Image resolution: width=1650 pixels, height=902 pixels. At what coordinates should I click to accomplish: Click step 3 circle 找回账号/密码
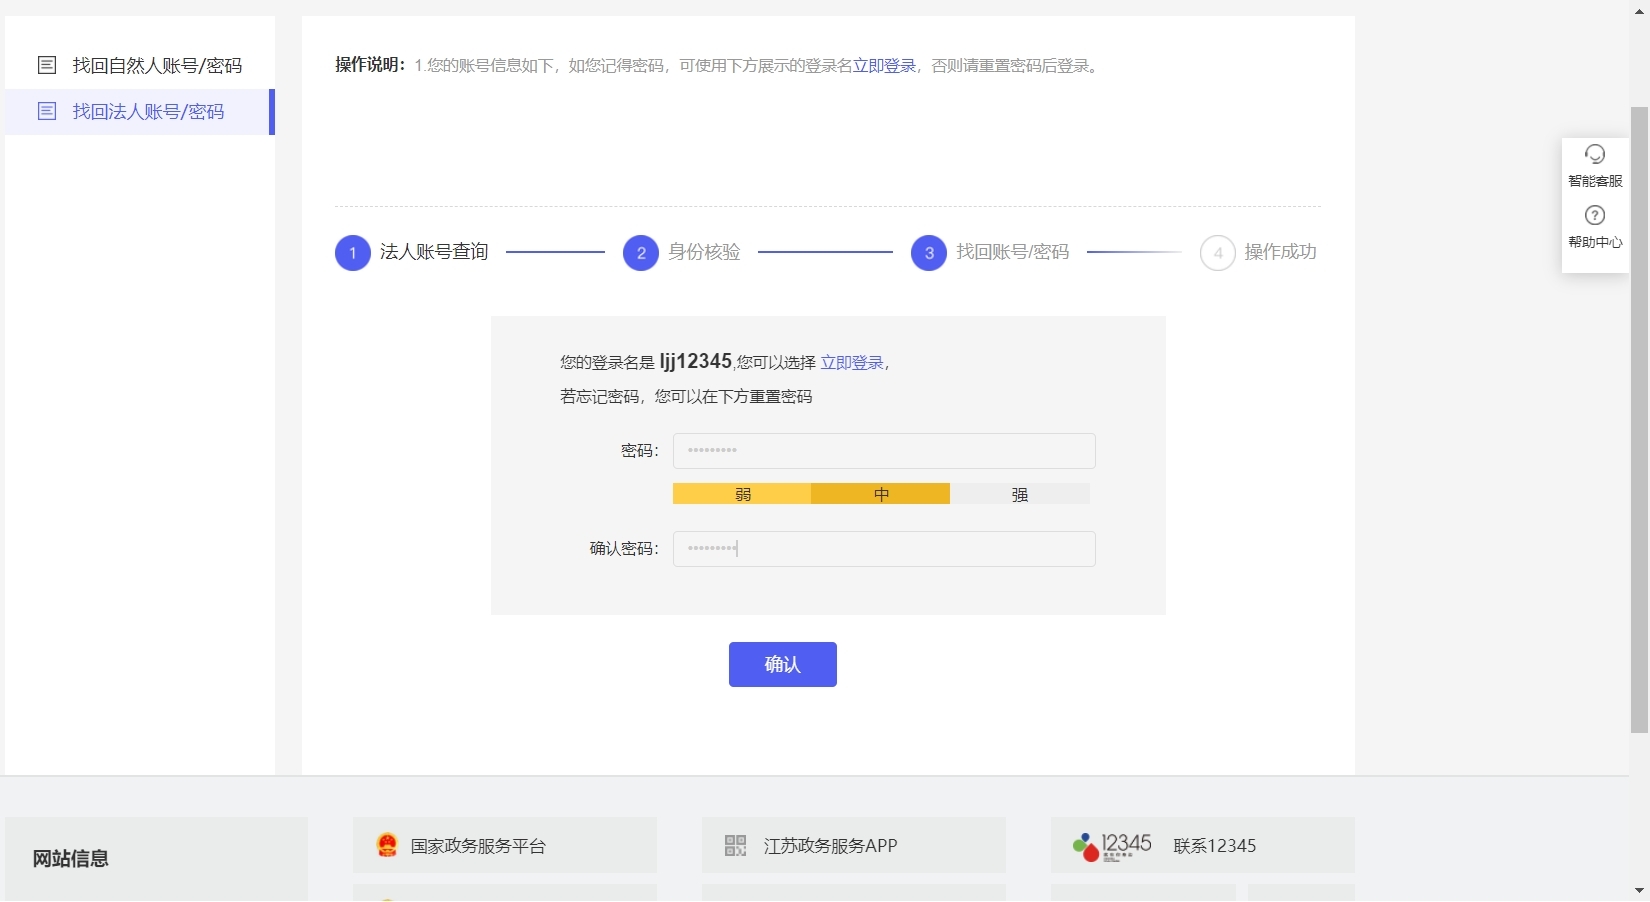coord(928,253)
